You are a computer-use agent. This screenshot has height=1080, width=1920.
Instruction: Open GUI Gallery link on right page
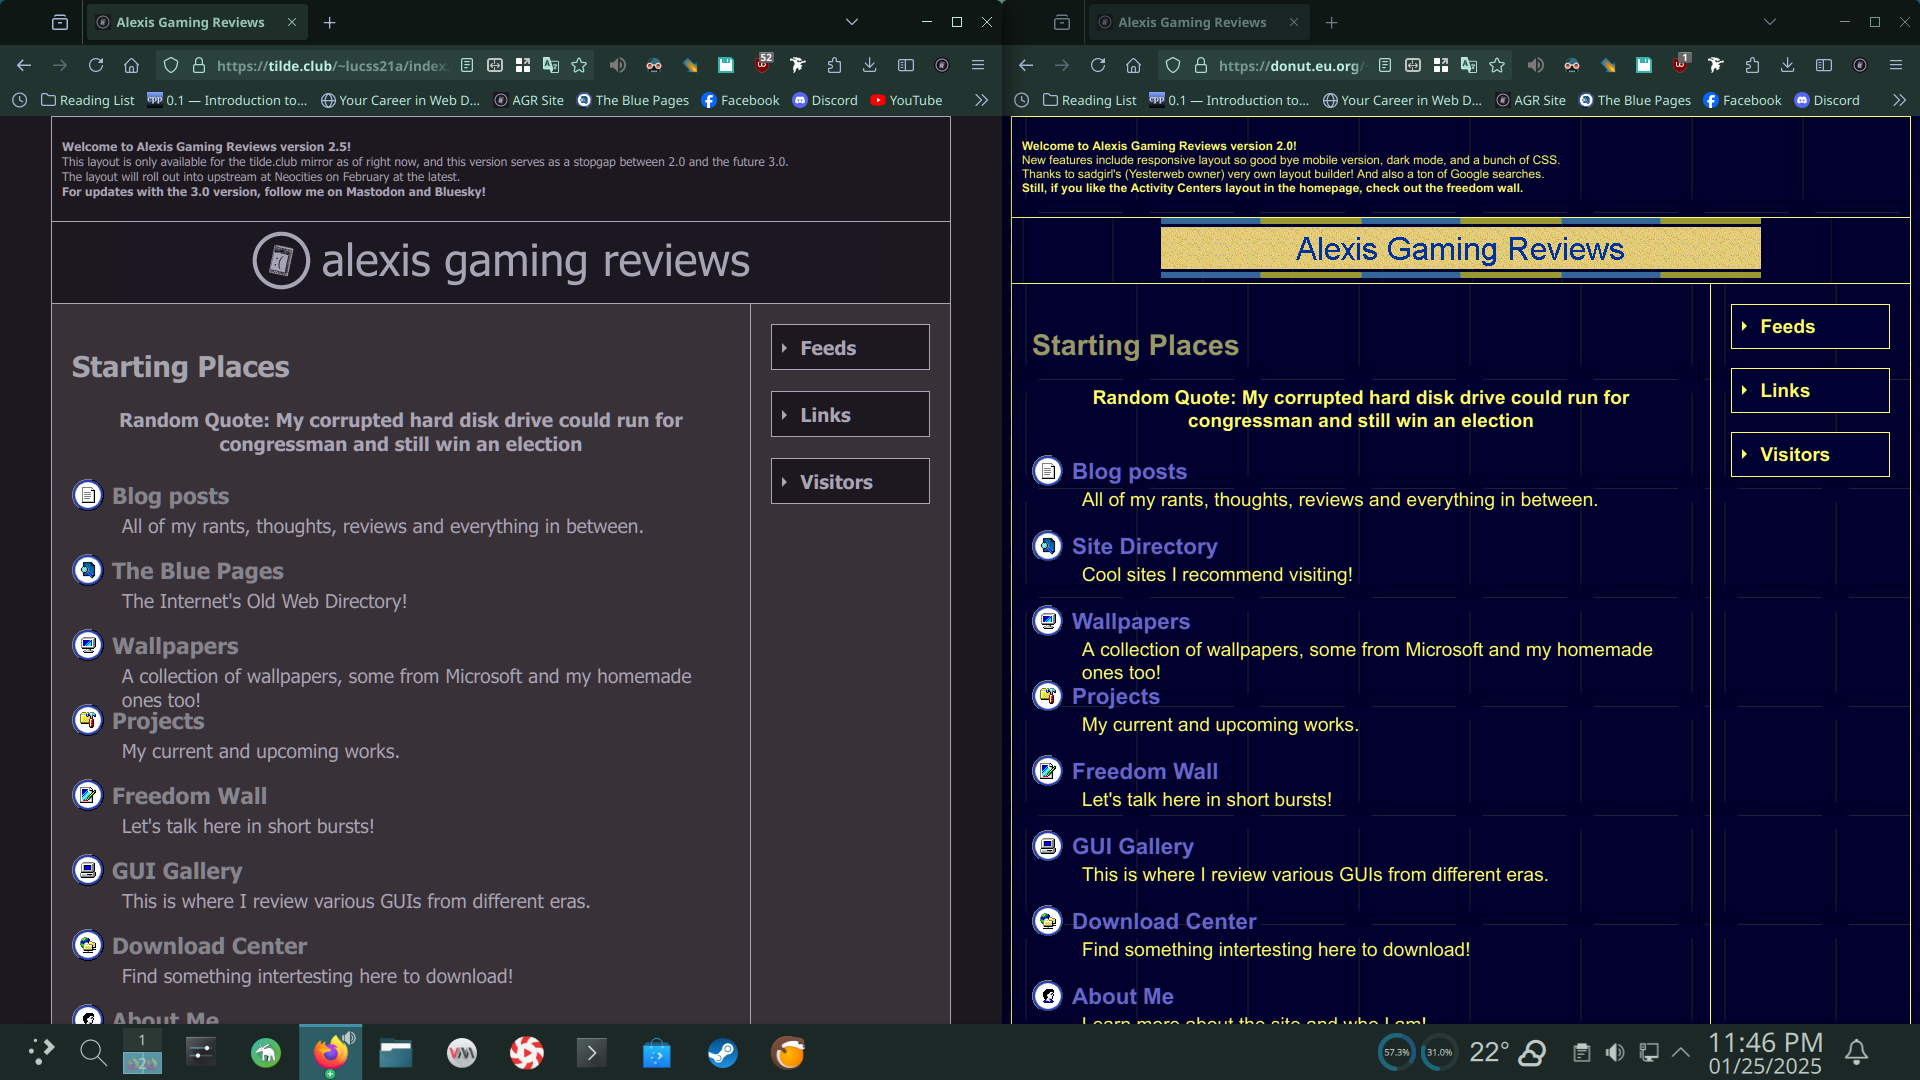click(x=1133, y=845)
